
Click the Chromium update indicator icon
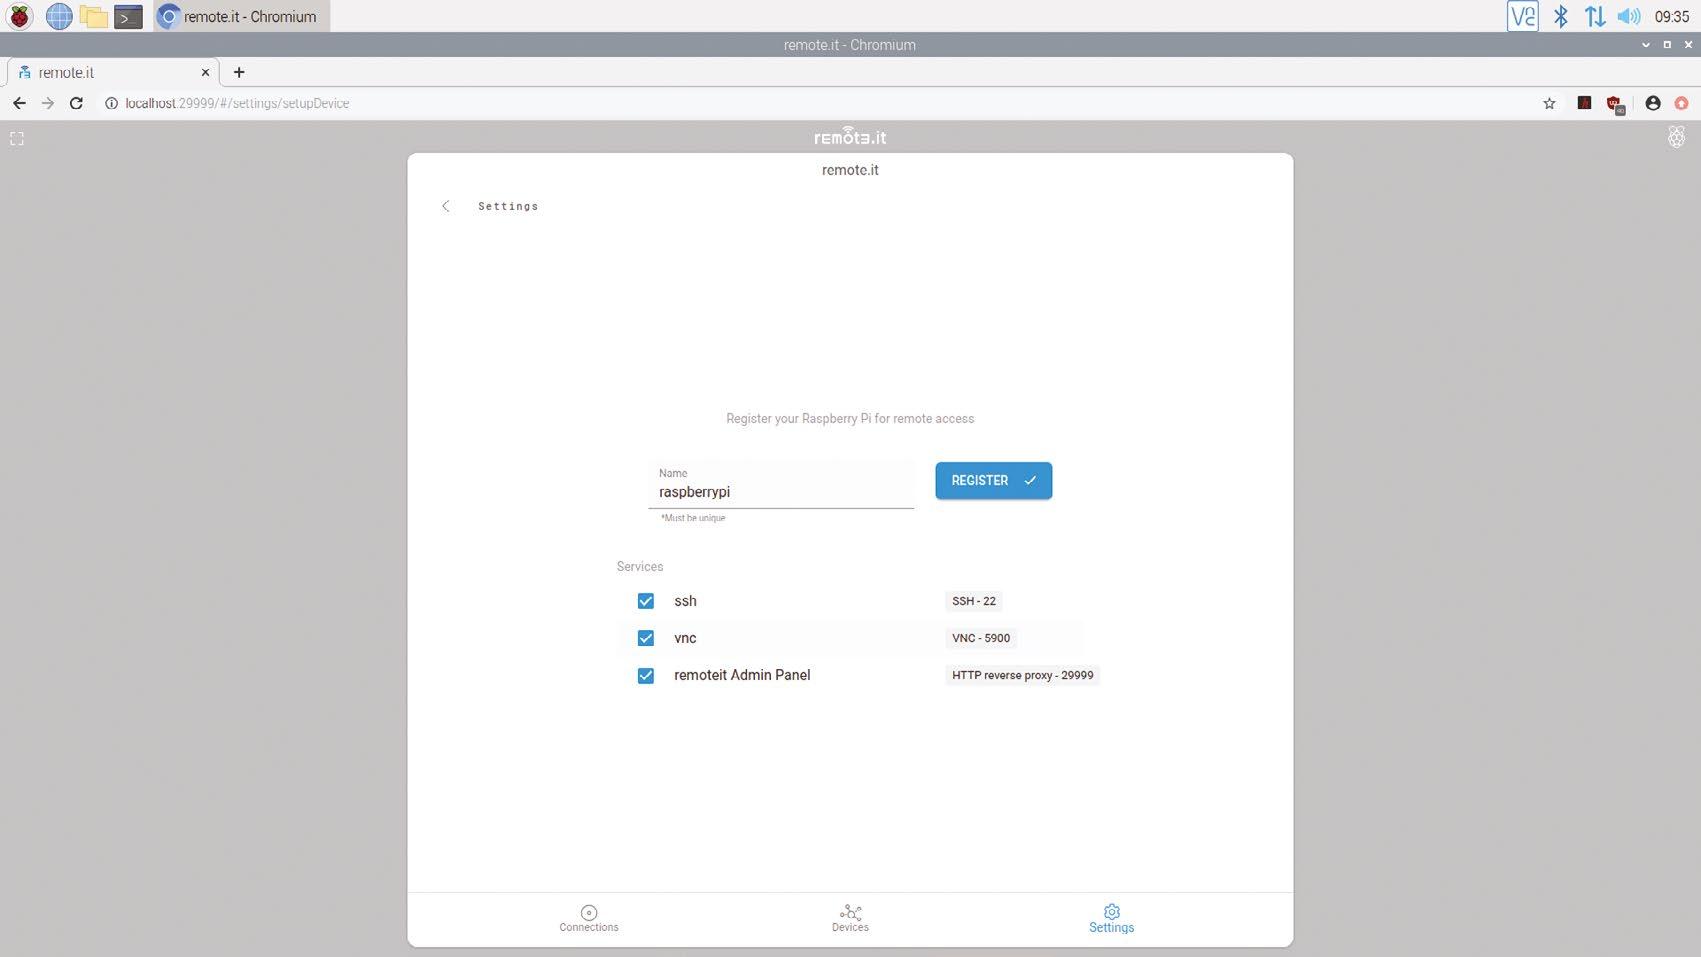click(1681, 103)
